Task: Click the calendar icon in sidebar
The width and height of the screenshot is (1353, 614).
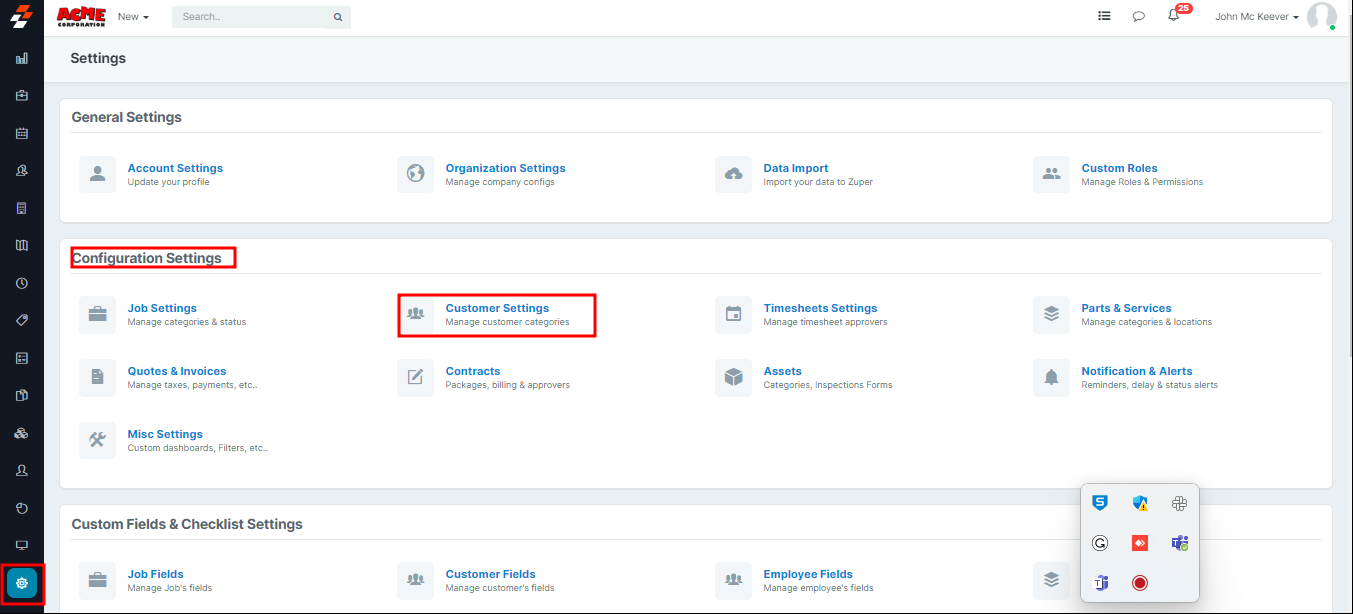Action: click(22, 133)
